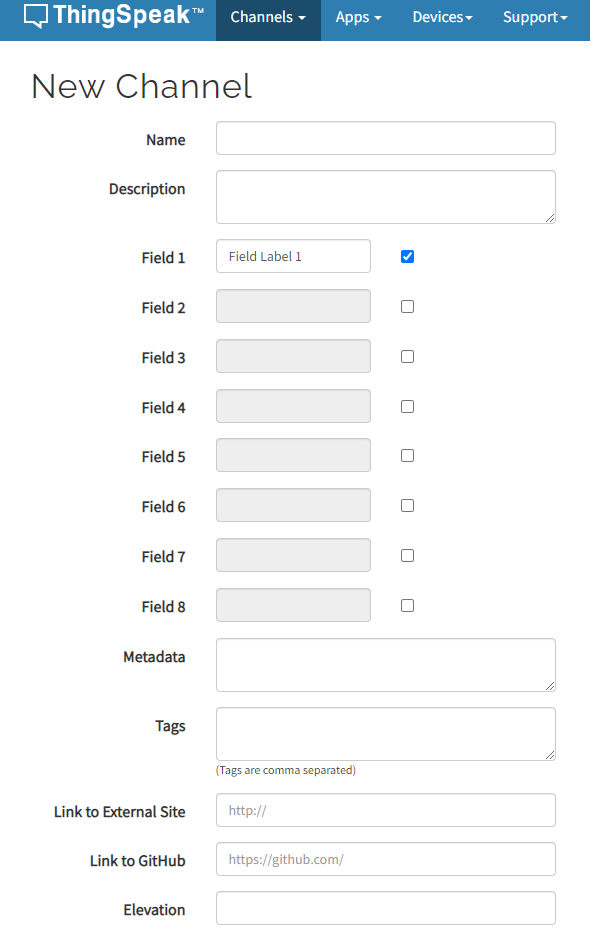The width and height of the screenshot is (609, 950).
Task: Click the ThingSpeak speech bubble logo
Action: pos(36,16)
